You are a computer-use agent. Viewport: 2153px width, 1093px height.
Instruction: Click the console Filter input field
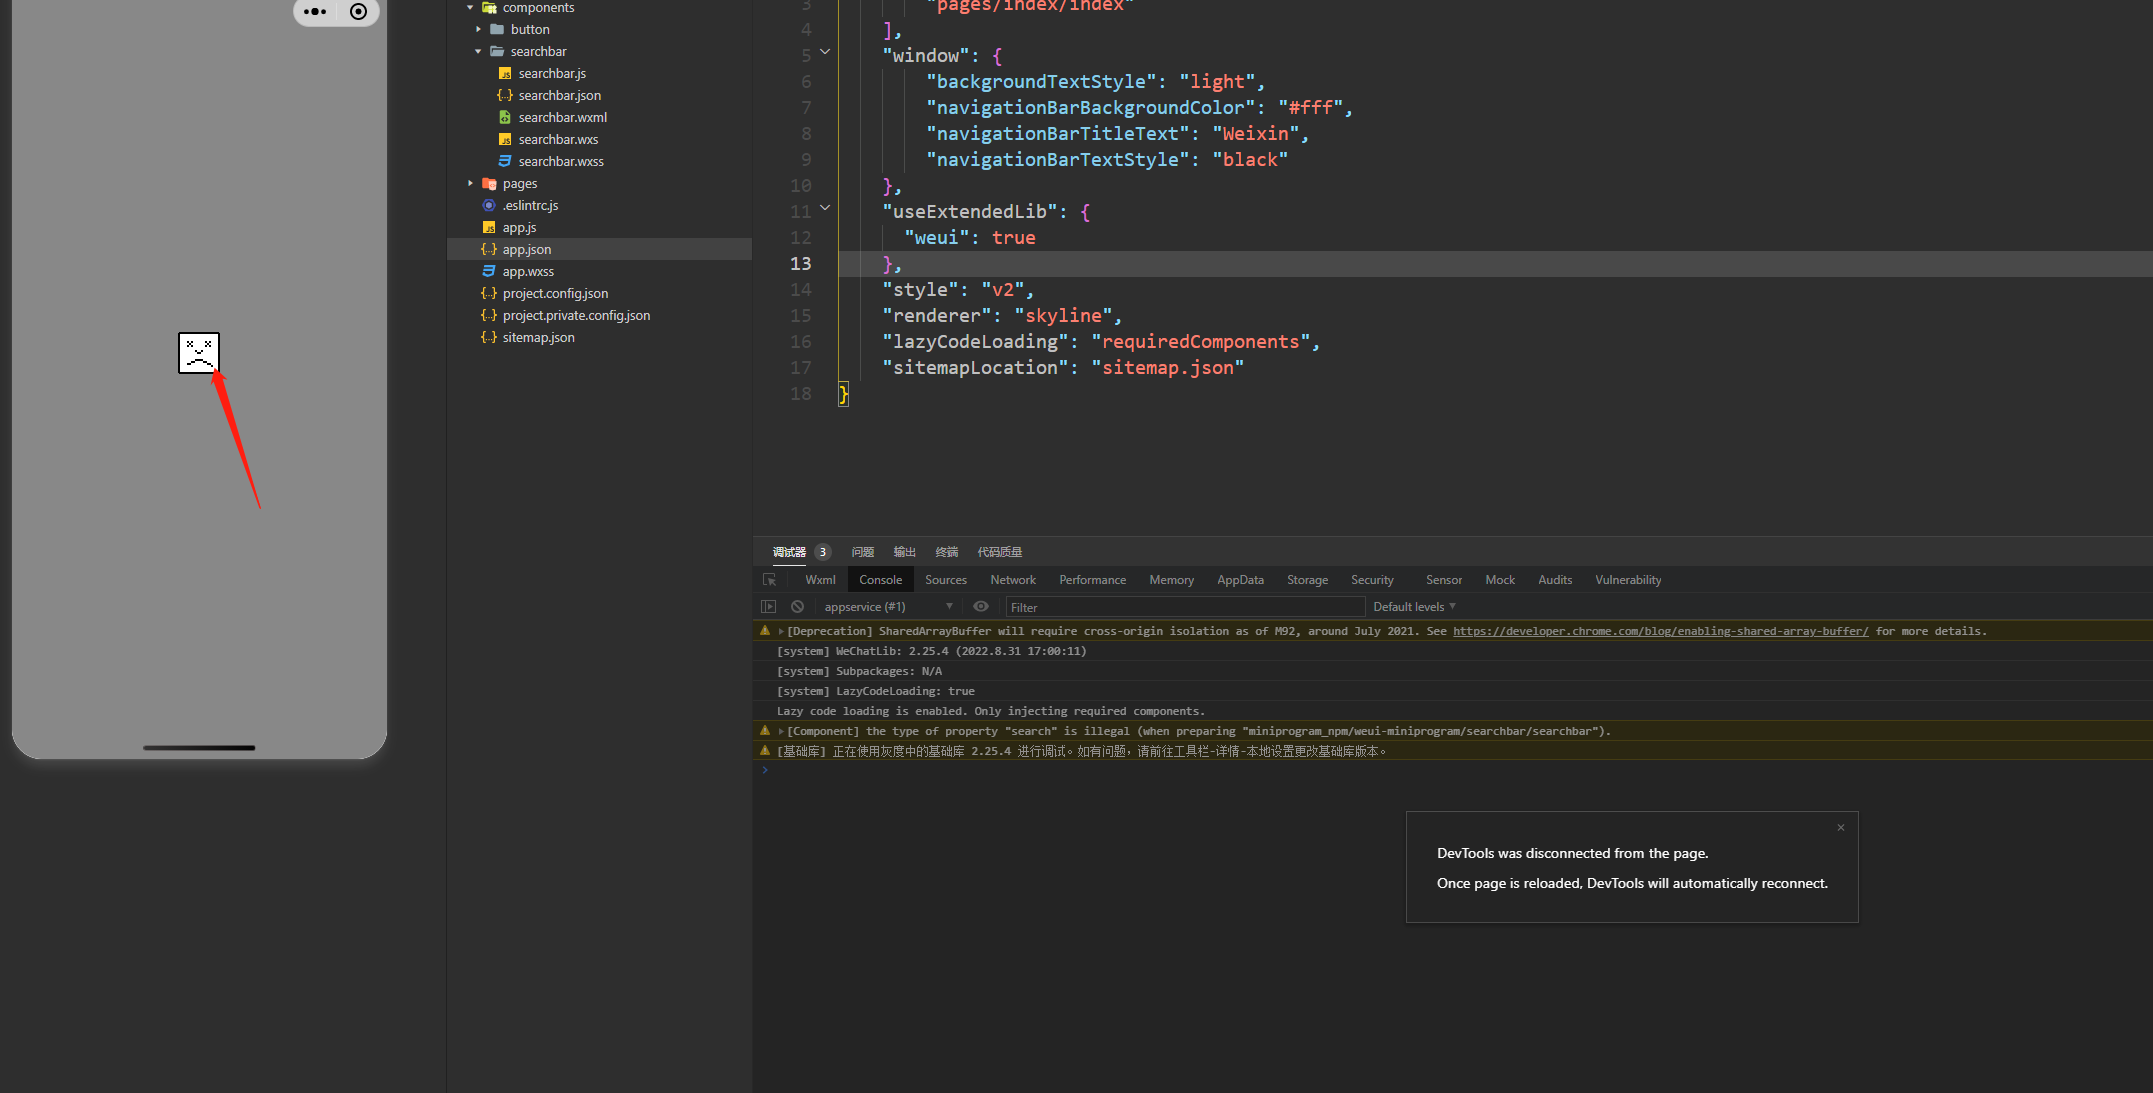[x=1184, y=607]
